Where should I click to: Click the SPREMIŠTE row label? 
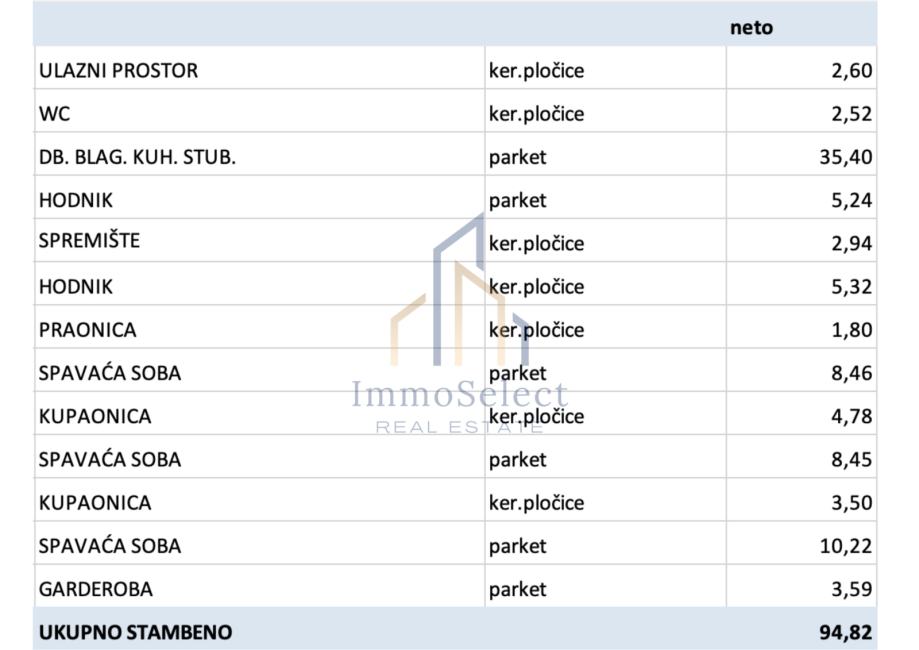click(x=89, y=241)
